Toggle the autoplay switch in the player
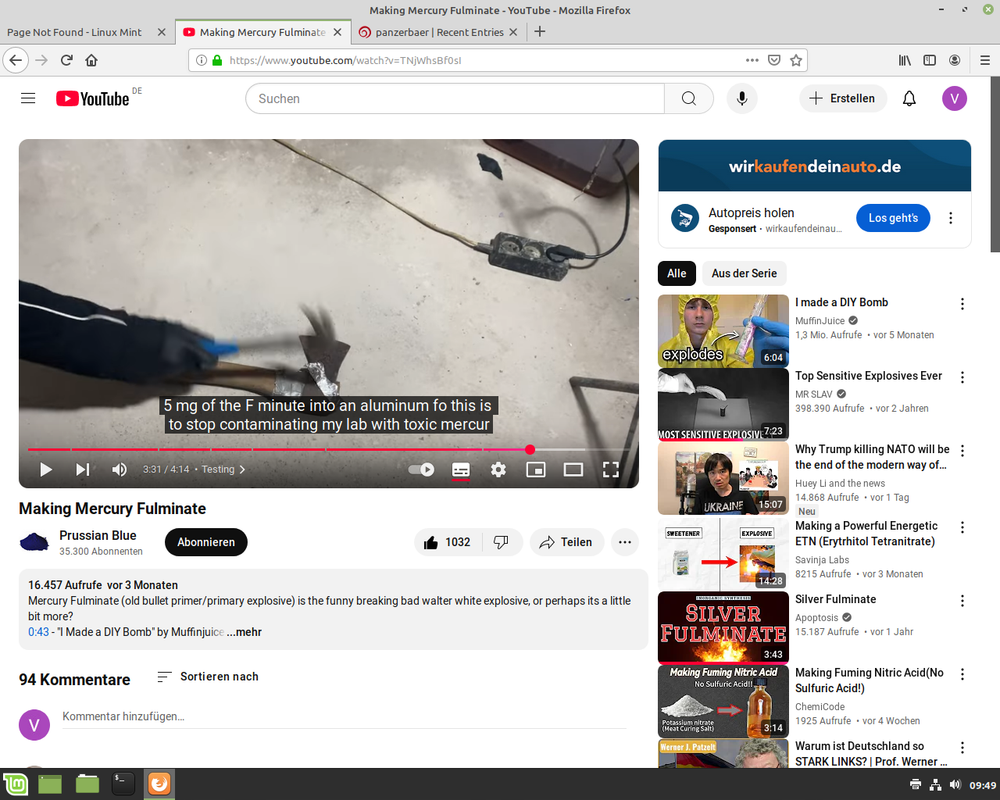The width and height of the screenshot is (1000, 800). (x=422, y=470)
